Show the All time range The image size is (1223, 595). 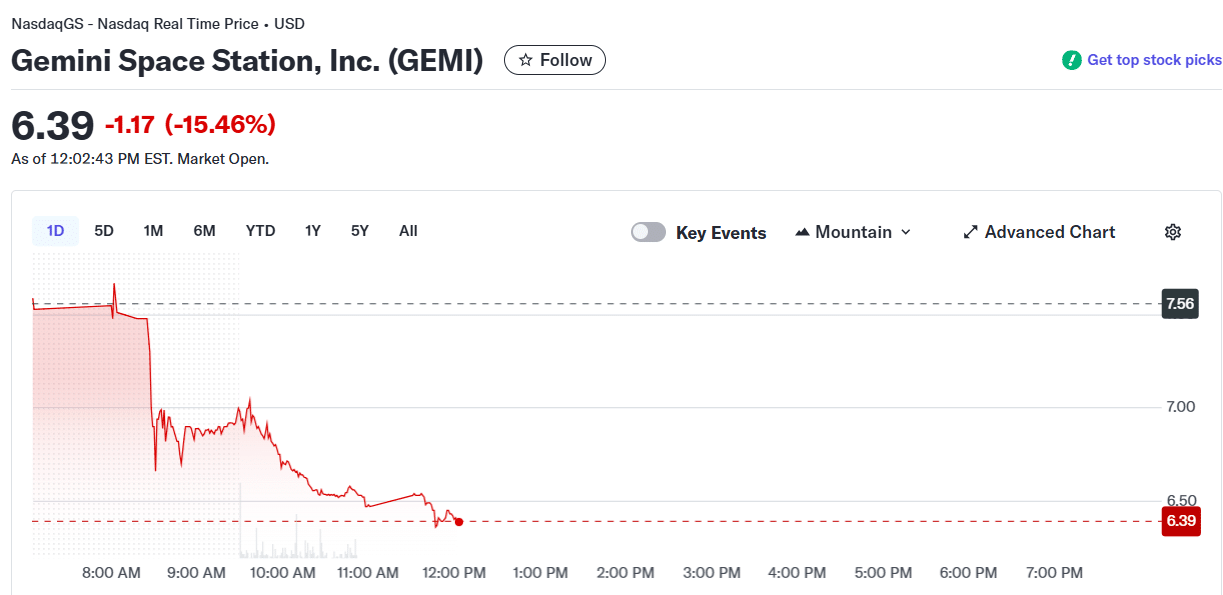click(x=408, y=231)
